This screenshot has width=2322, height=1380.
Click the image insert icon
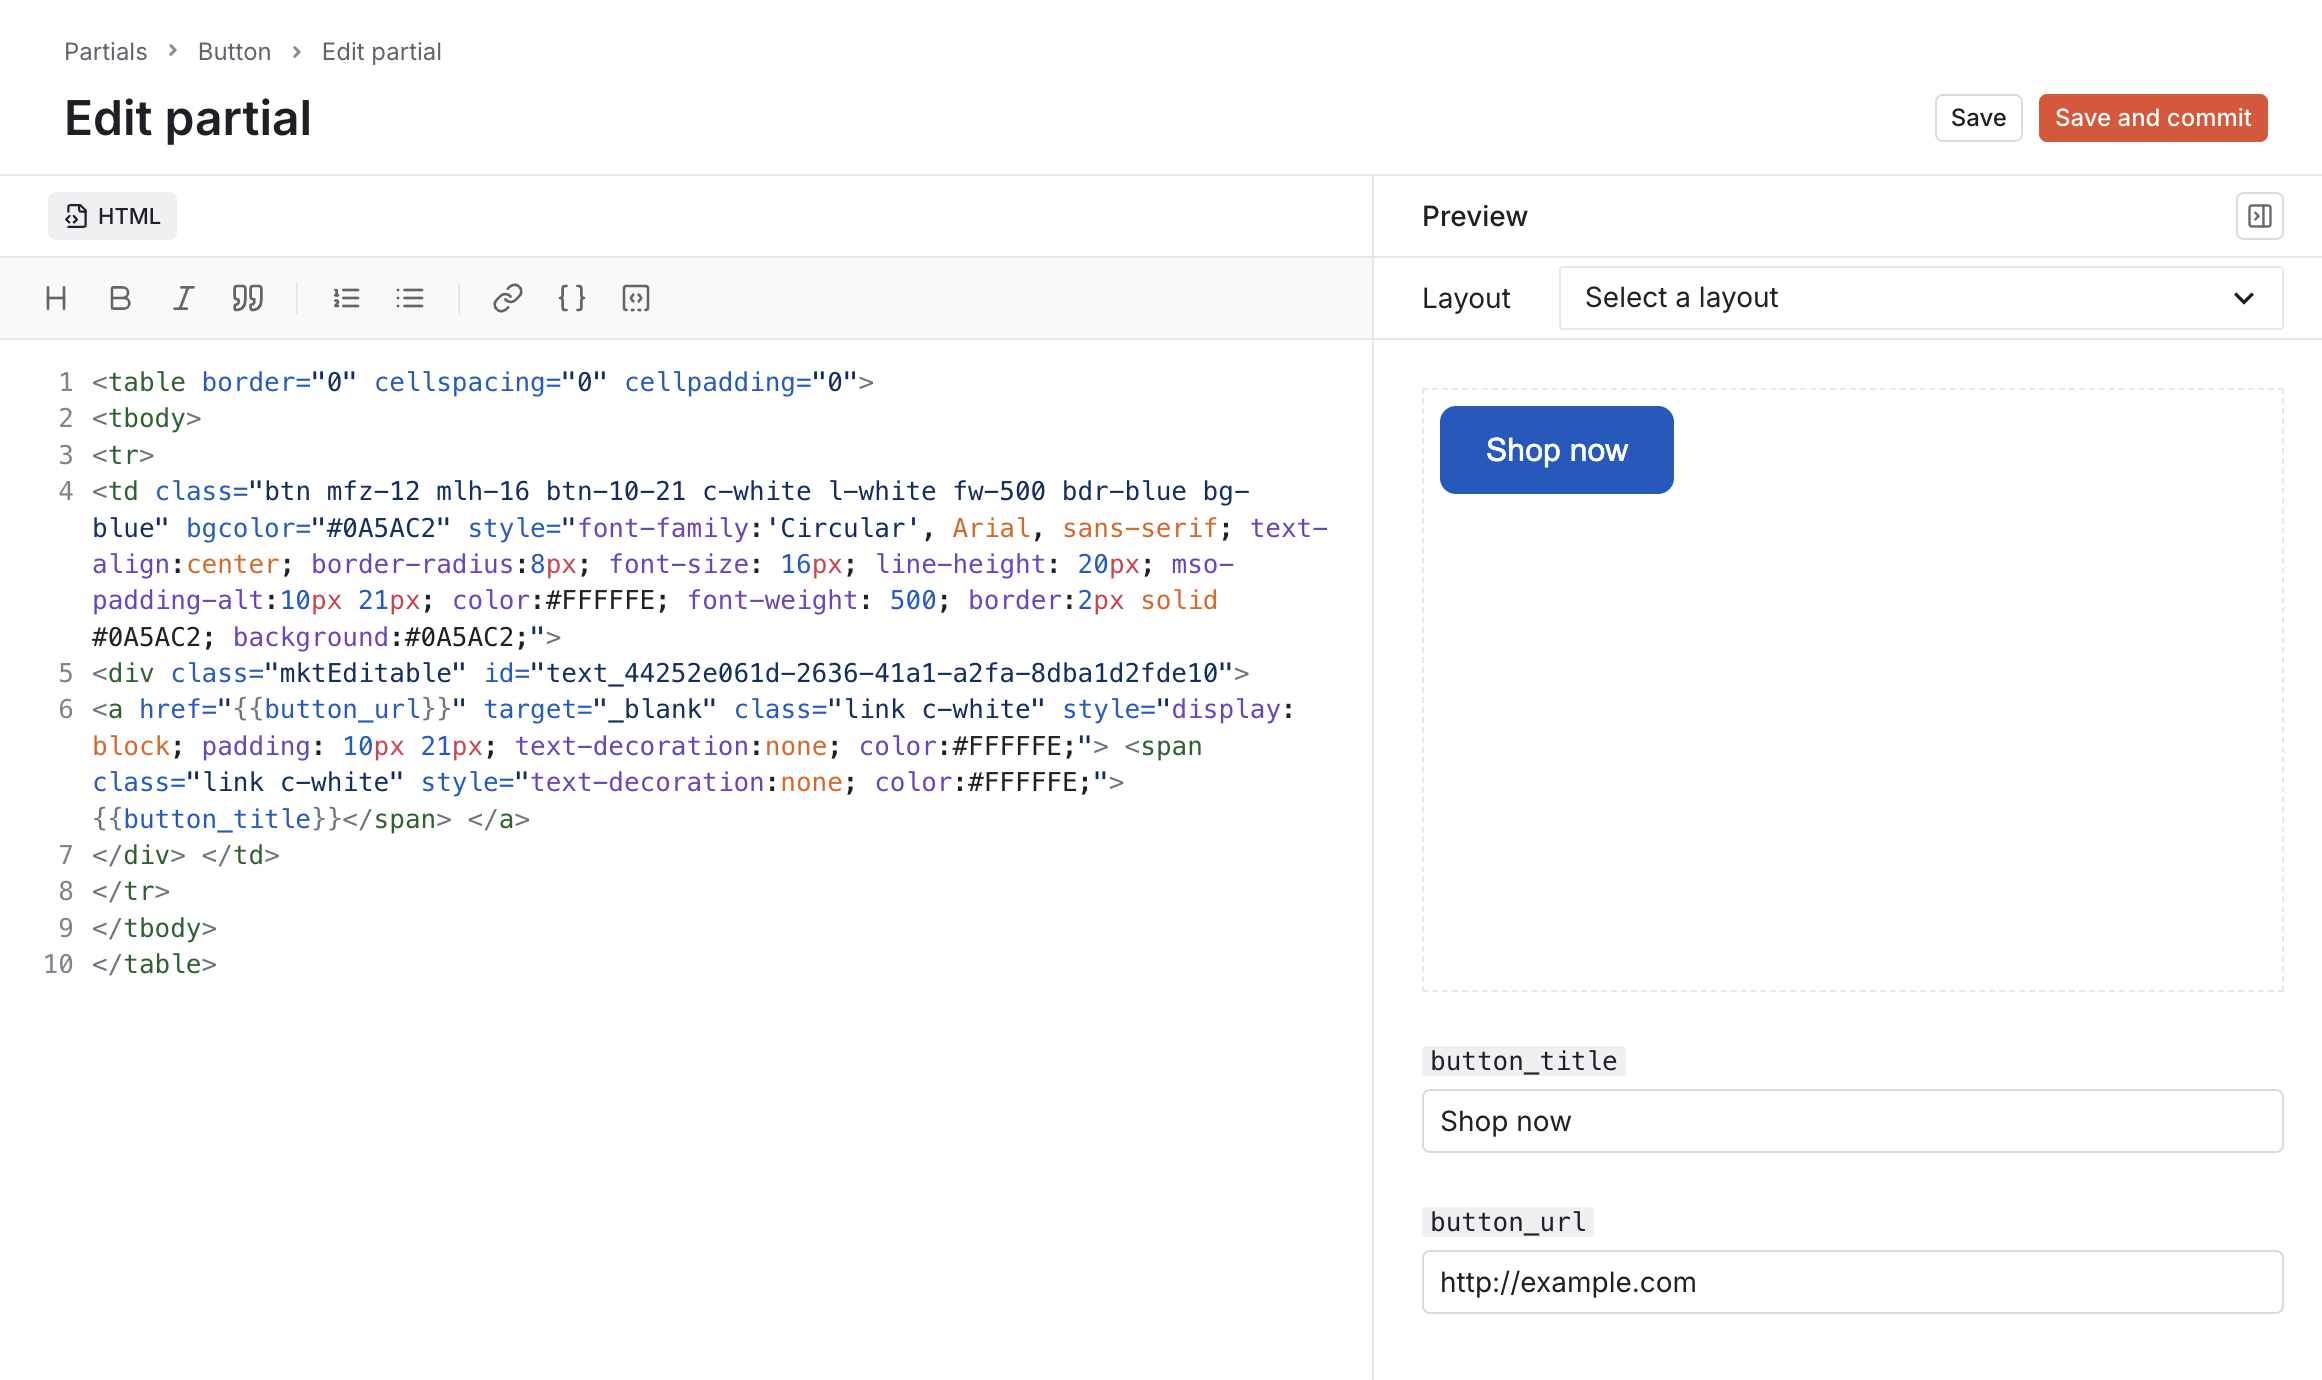(x=634, y=297)
